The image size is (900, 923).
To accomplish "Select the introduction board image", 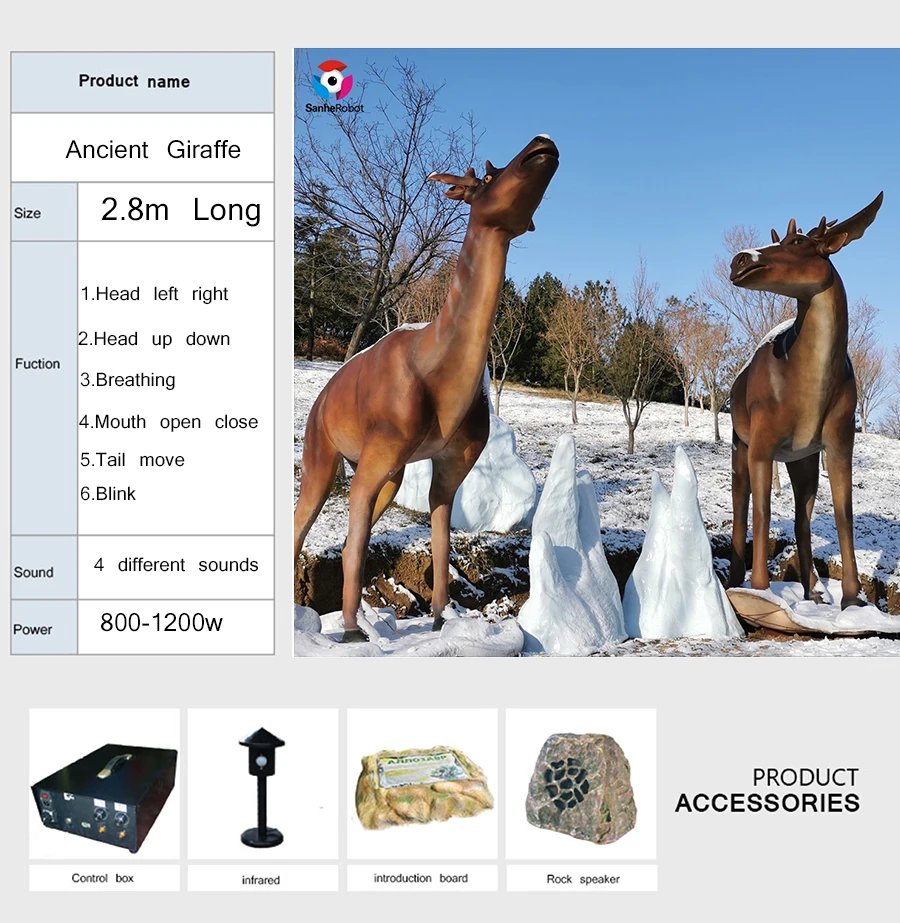I will (421, 783).
